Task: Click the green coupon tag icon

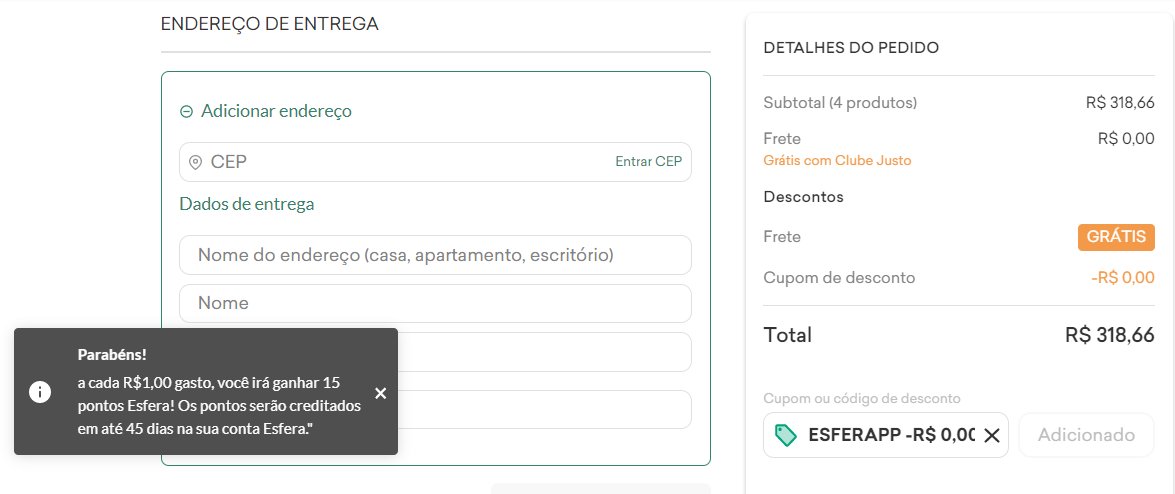Action: (785, 435)
